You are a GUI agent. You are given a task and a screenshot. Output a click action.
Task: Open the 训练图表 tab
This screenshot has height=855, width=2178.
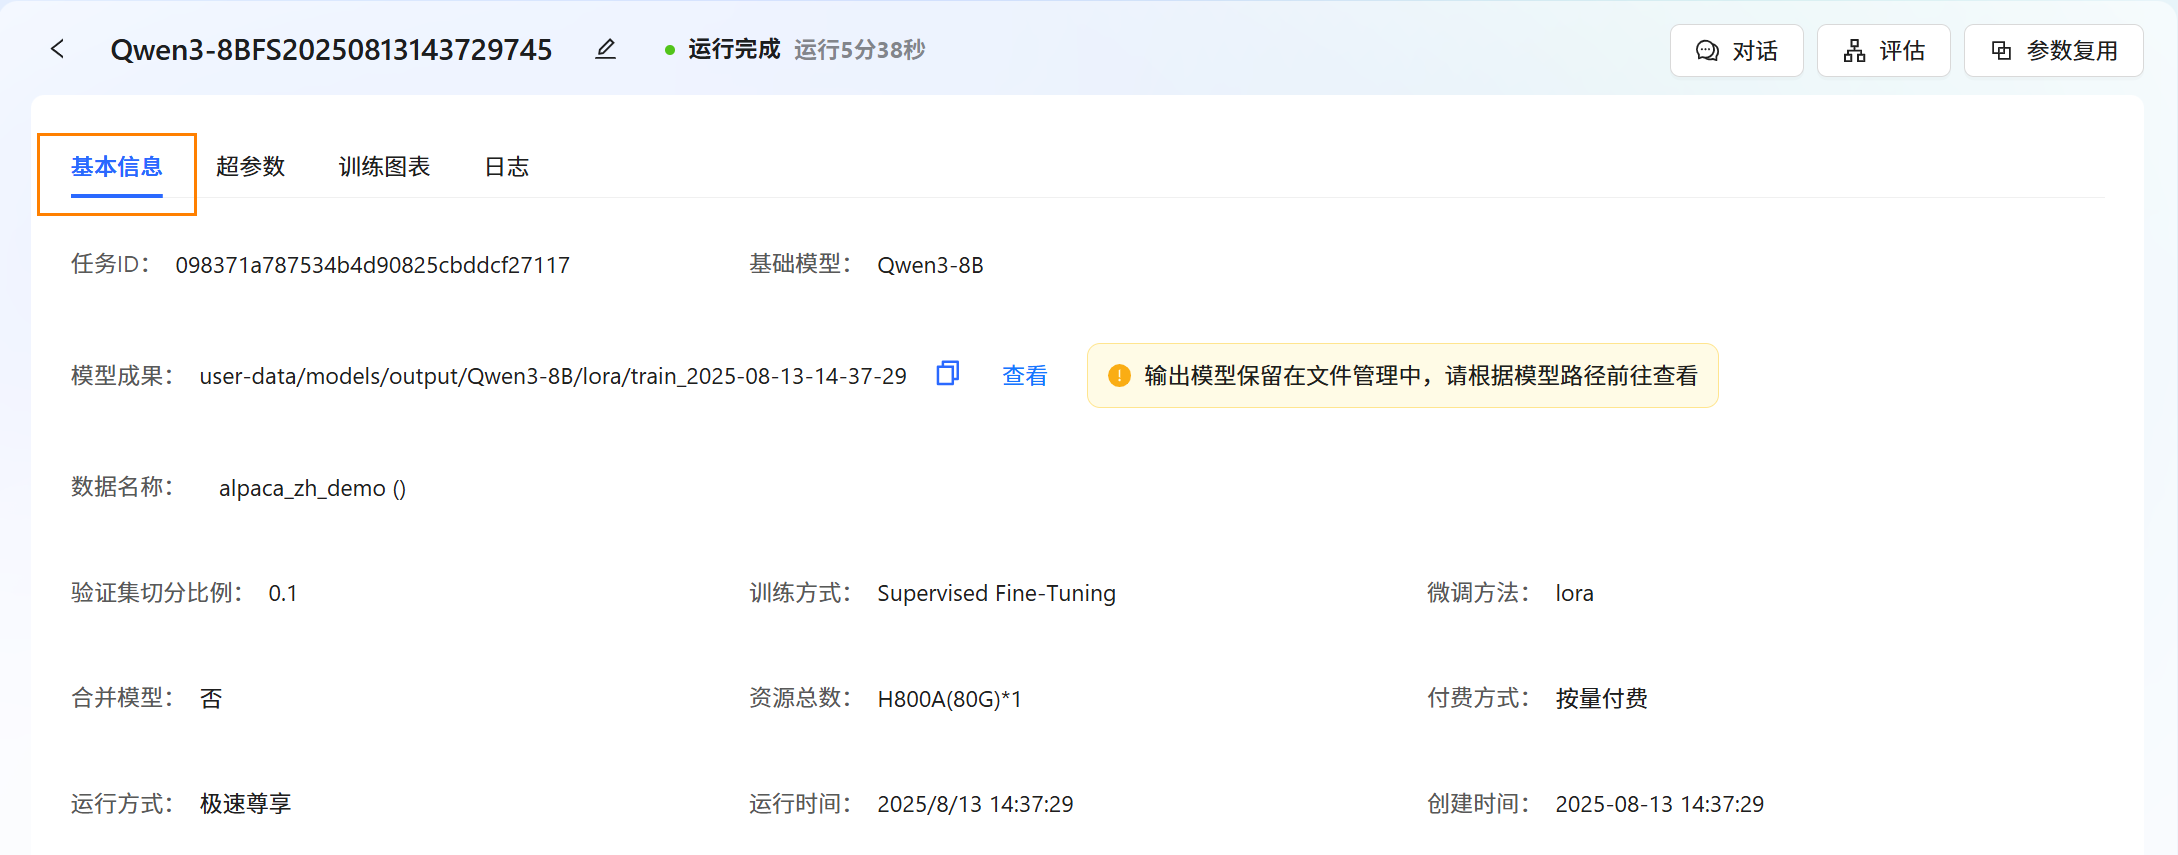(384, 167)
